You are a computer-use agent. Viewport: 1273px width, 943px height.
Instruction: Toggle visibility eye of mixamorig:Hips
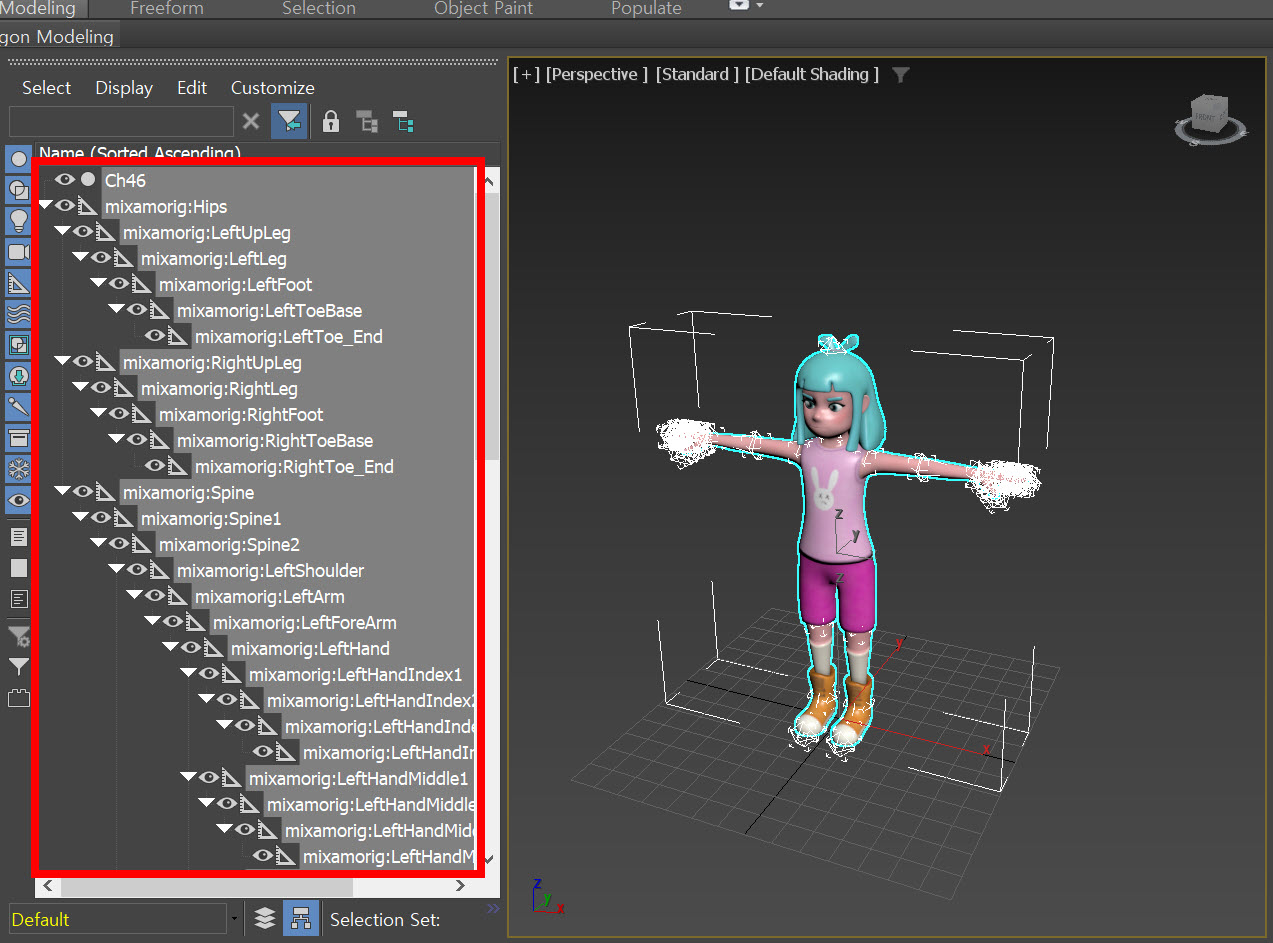pos(65,206)
